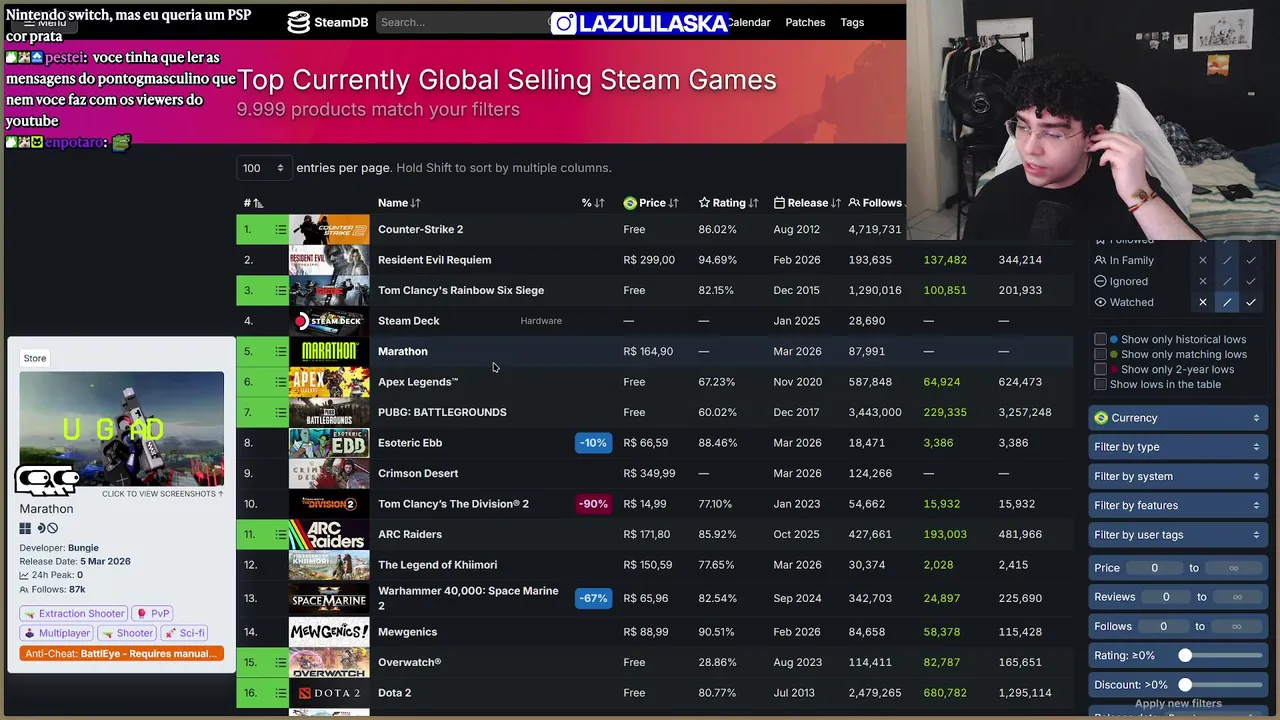Open the PvP tag

[153, 614]
